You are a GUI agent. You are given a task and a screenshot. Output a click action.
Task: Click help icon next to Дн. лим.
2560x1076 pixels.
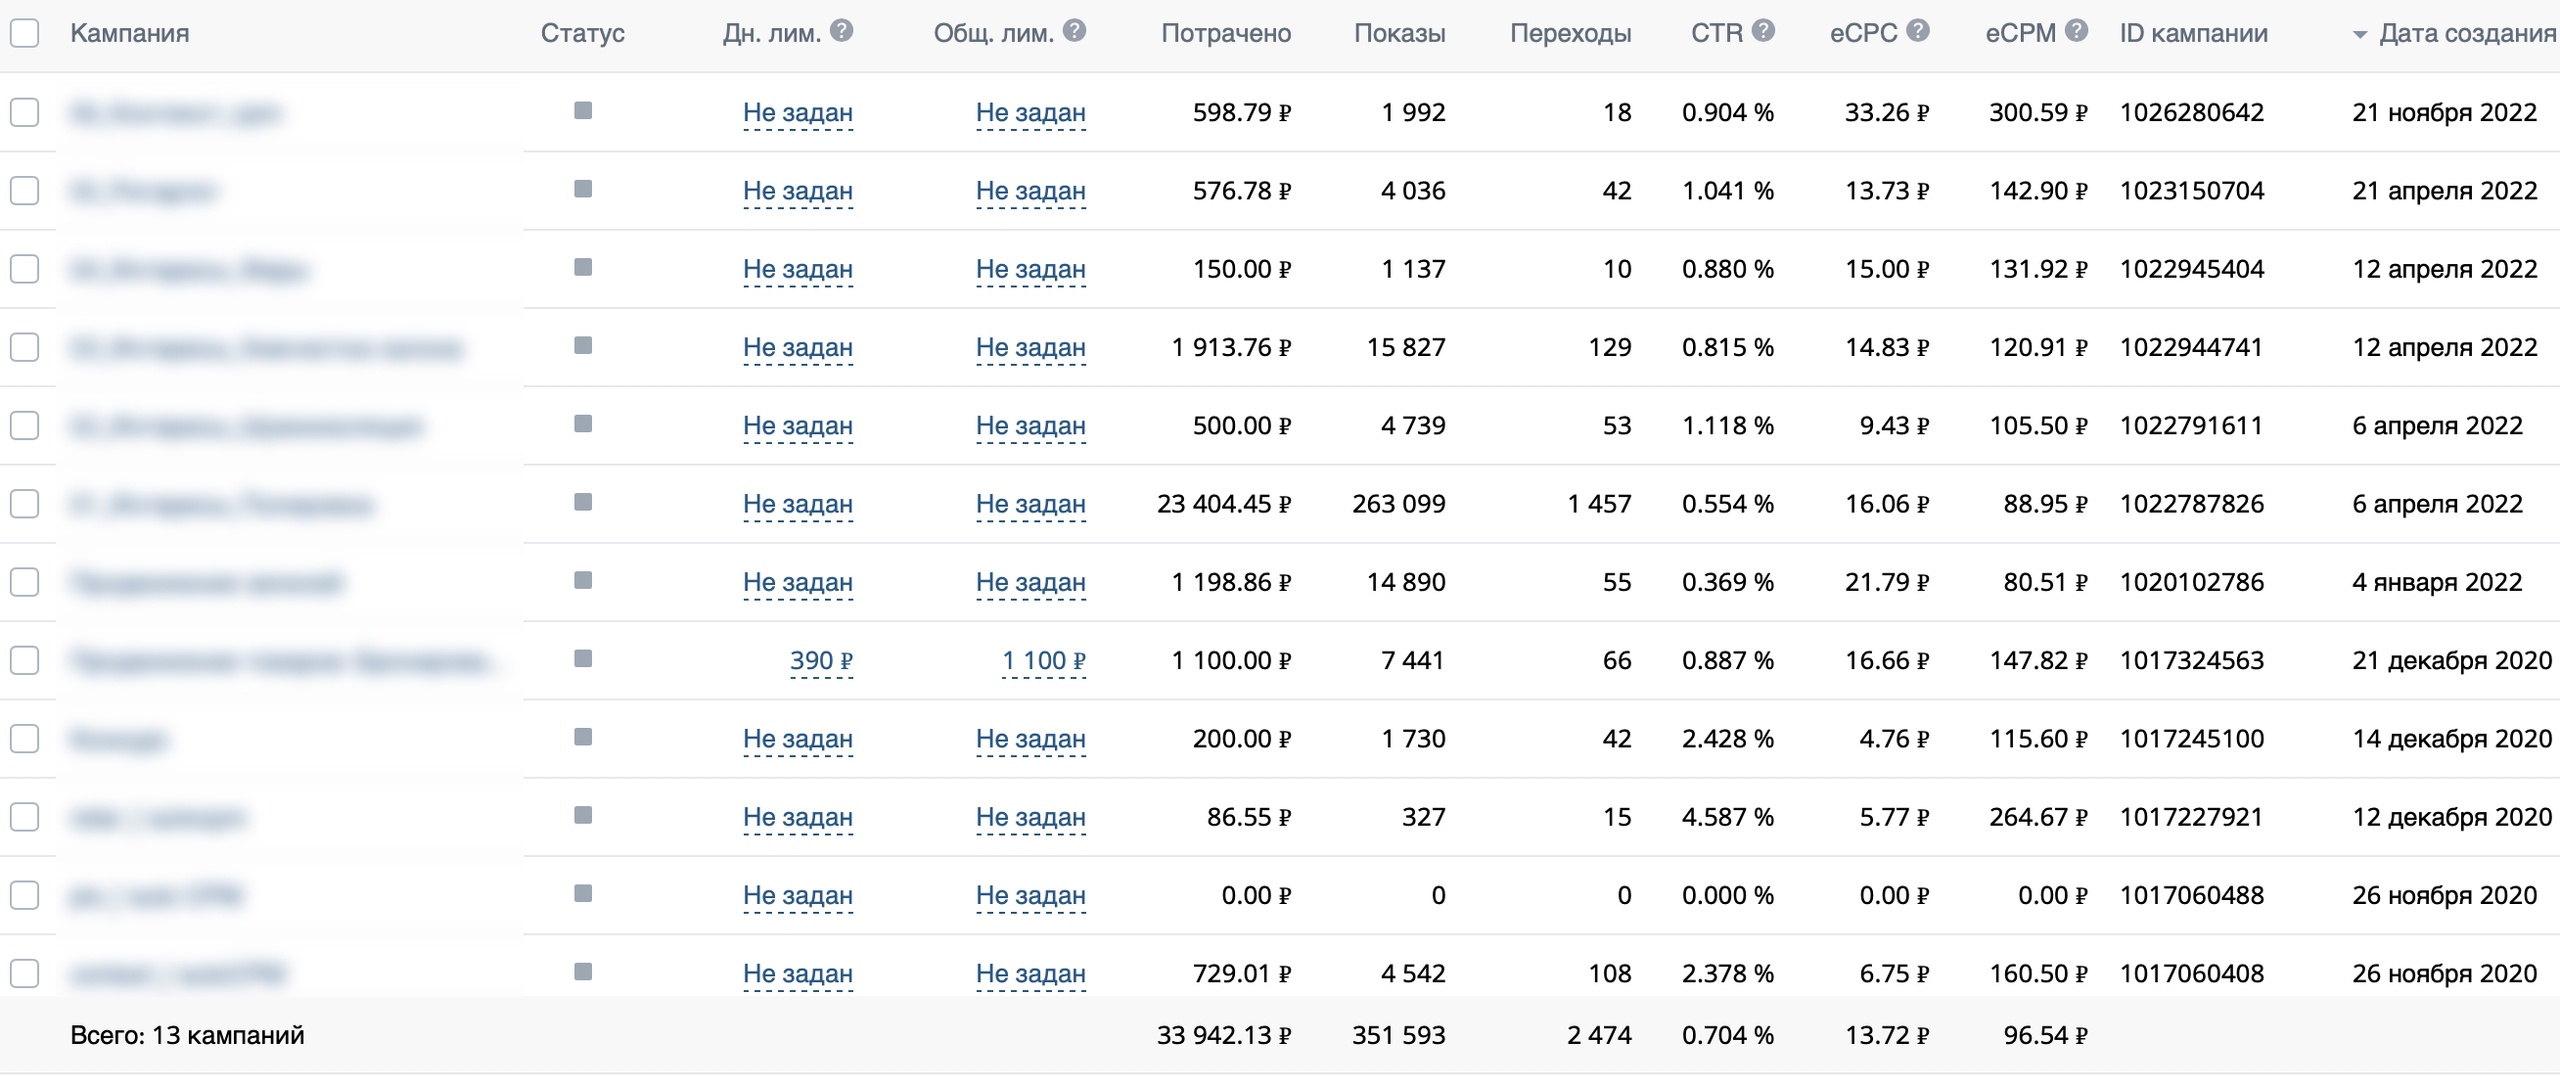tap(842, 31)
